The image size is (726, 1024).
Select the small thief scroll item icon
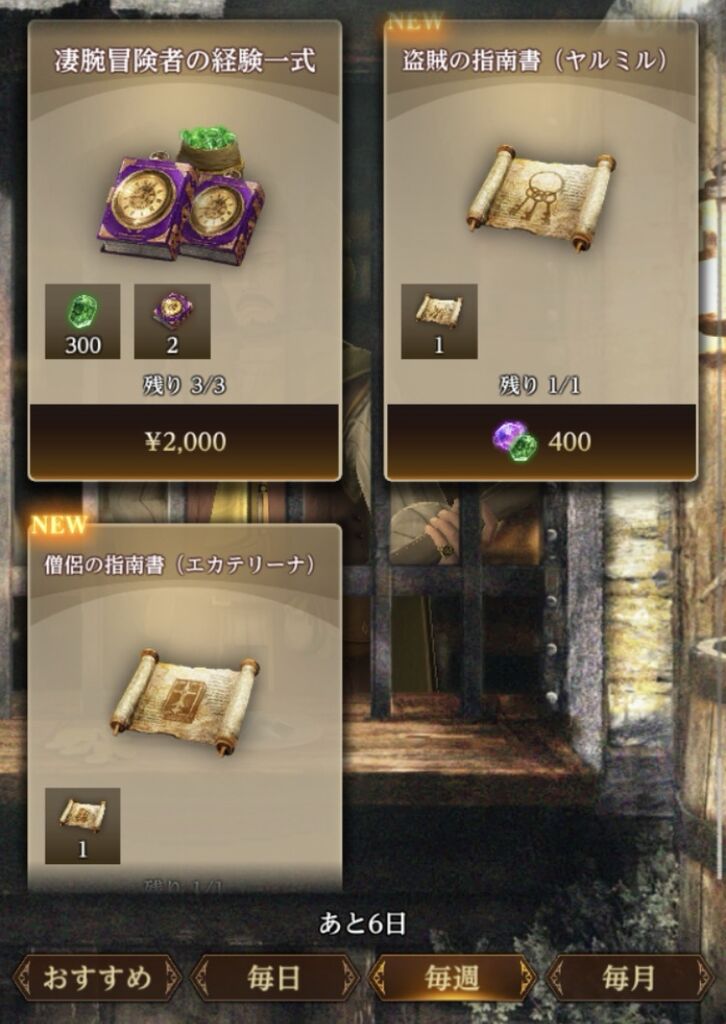pos(439,321)
